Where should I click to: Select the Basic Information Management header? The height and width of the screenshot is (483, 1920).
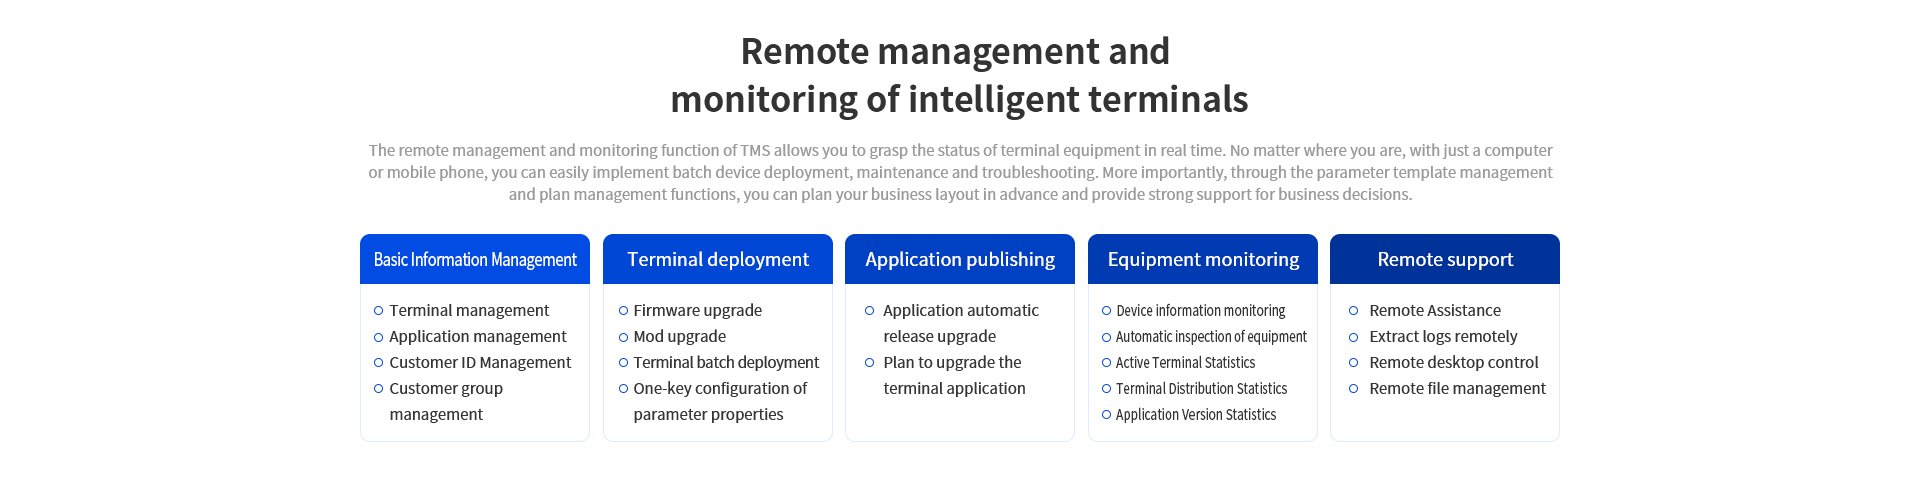[475, 259]
